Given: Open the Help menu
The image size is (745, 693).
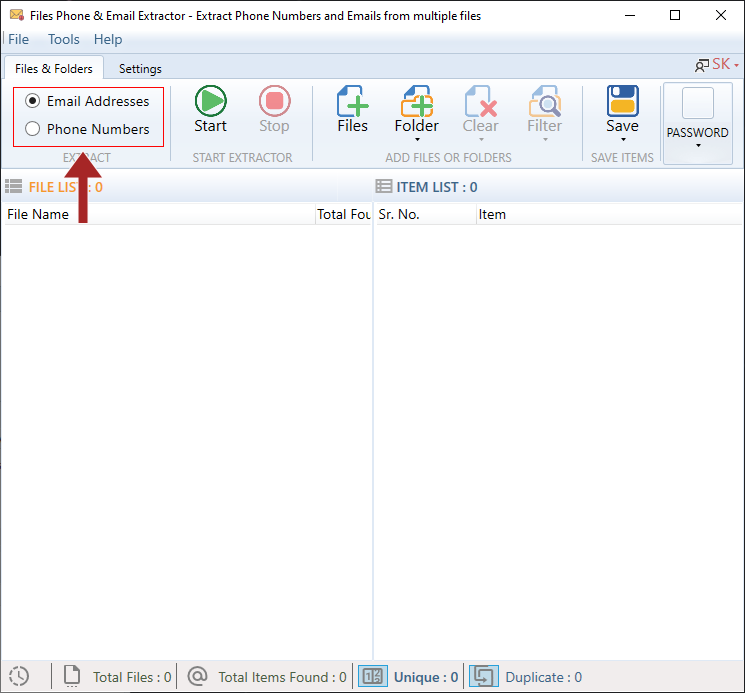Looking at the screenshot, I should tap(108, 39).
